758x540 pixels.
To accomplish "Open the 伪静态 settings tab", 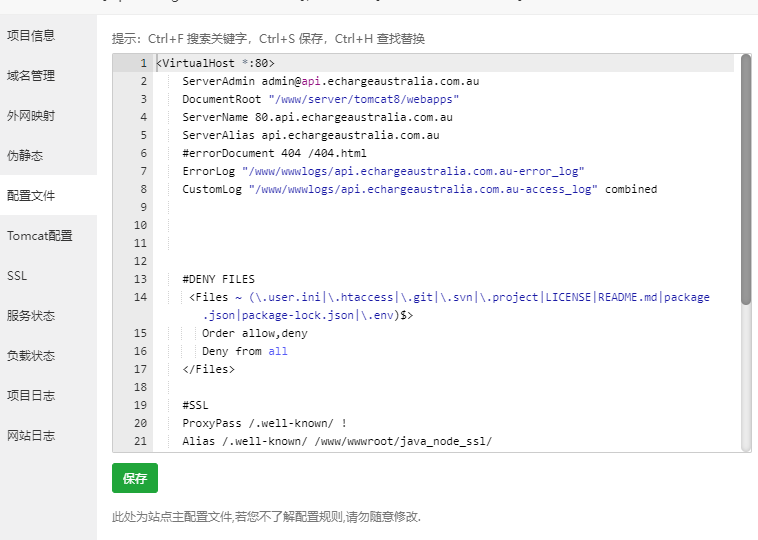I will [x=25, y=156].
